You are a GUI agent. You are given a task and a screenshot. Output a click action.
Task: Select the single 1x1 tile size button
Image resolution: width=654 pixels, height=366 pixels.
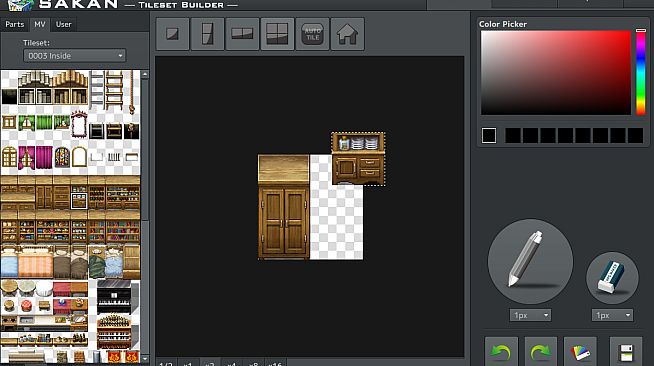(173, 34)
